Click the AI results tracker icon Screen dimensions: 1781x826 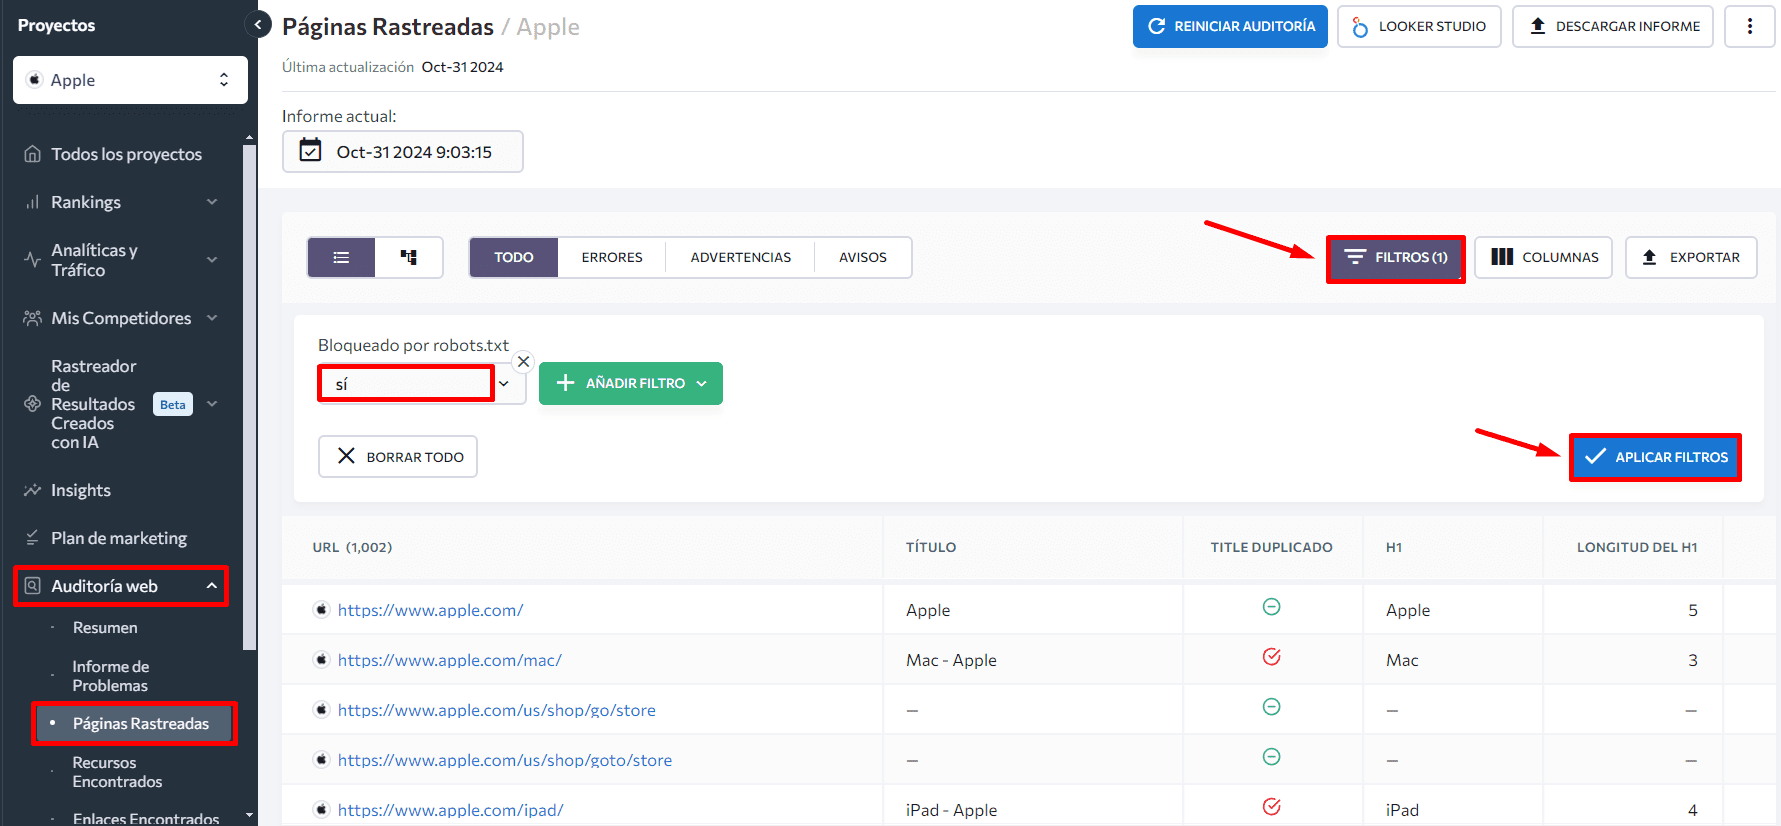point(32,404)
